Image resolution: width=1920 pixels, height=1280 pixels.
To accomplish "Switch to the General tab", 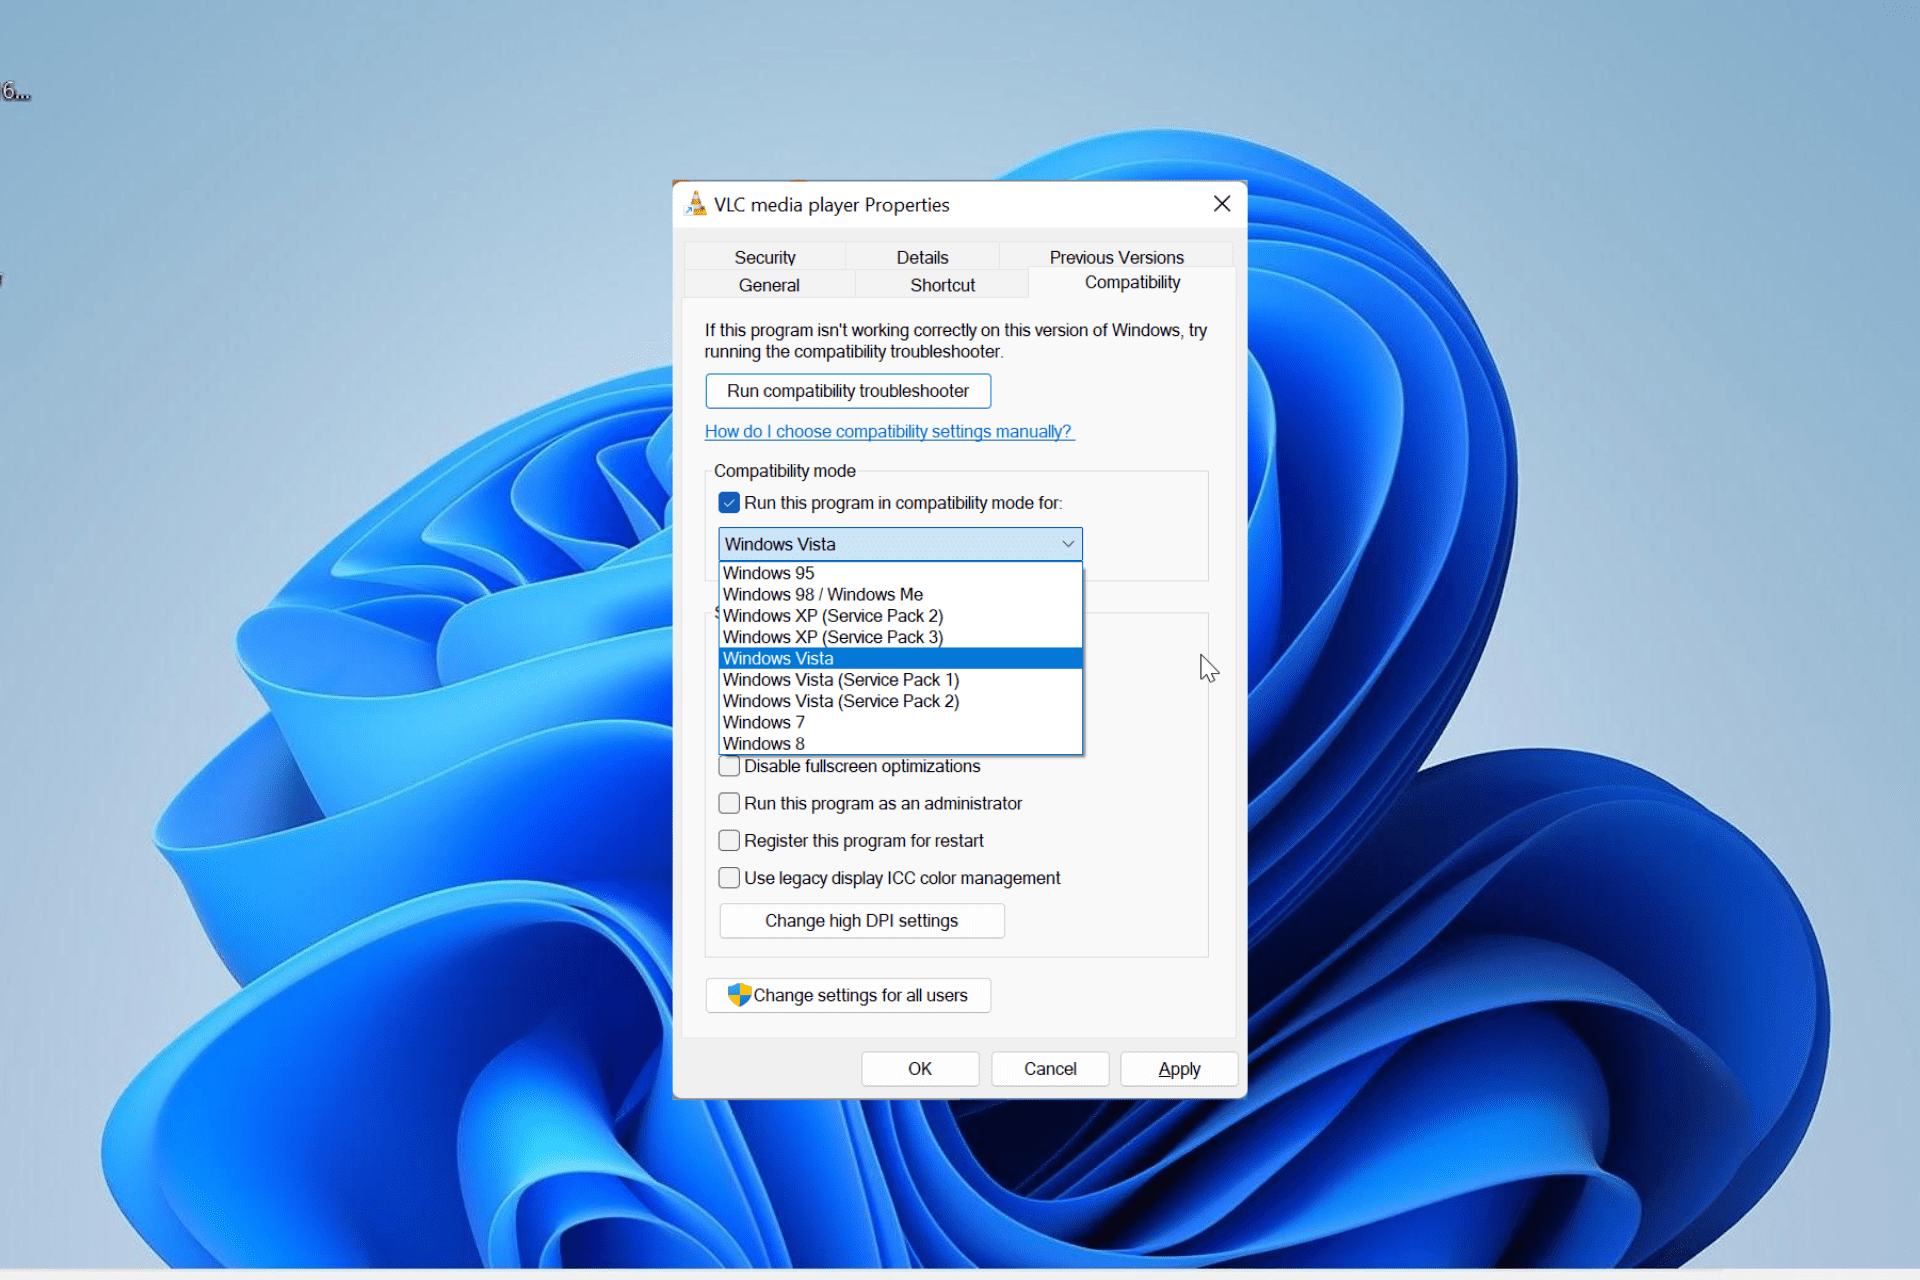I will (x=768, y=284).
